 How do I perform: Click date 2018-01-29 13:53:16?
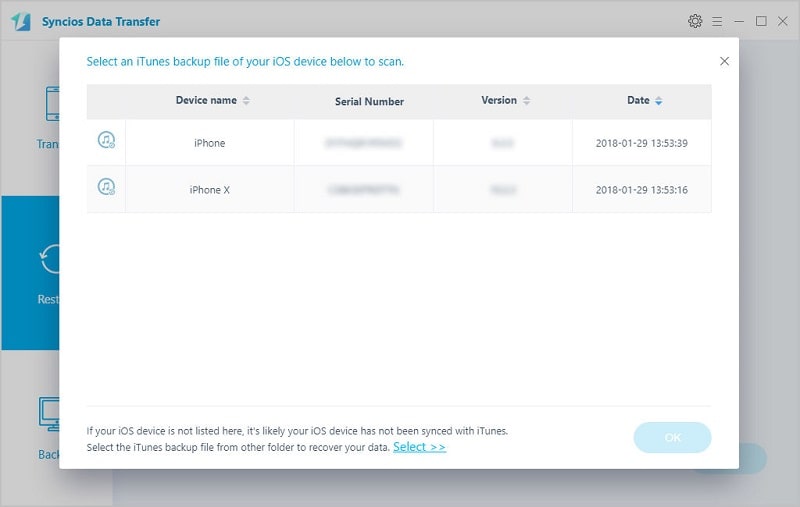click(x=641, y=190)
